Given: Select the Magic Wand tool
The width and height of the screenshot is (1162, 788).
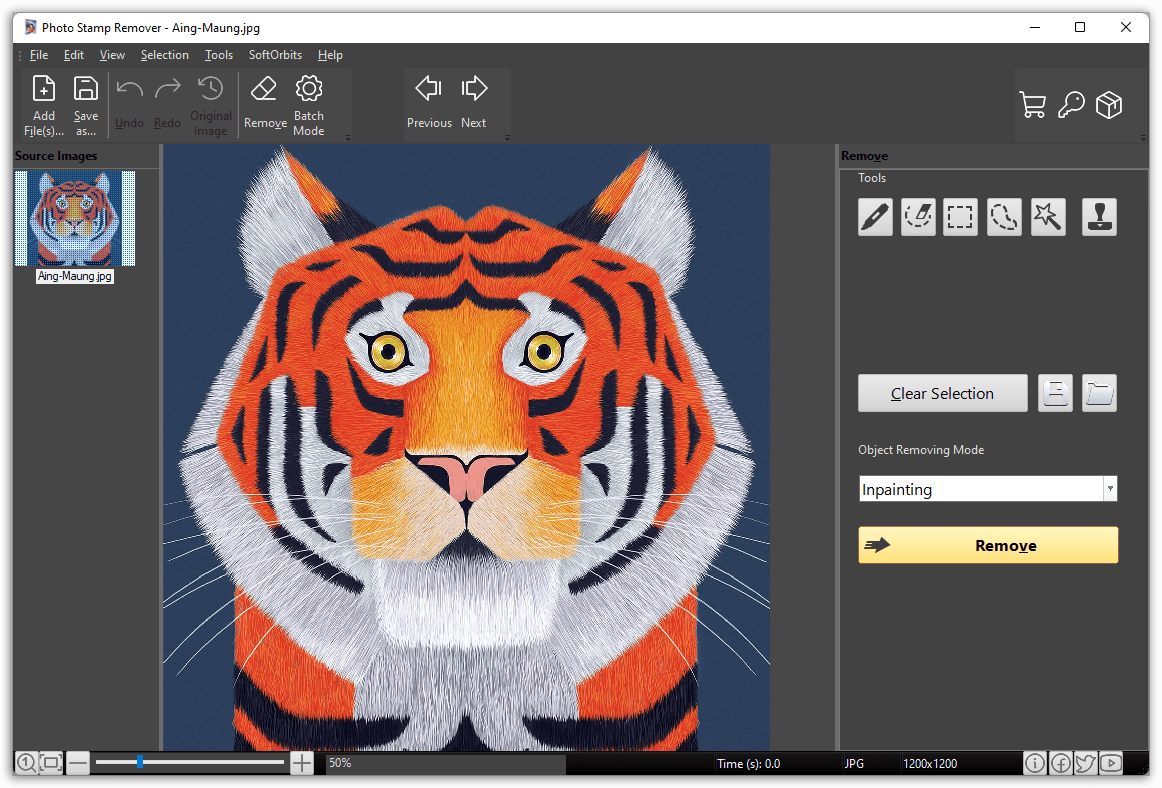Looking at the screenshot, I should [1048, 217].
